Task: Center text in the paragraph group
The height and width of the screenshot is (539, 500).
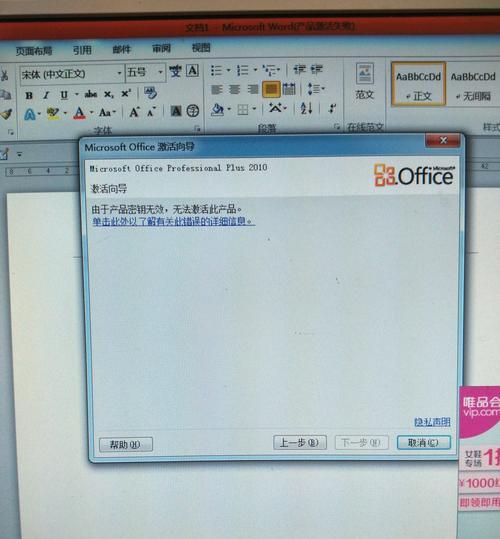Action: (x=235, y=90)
